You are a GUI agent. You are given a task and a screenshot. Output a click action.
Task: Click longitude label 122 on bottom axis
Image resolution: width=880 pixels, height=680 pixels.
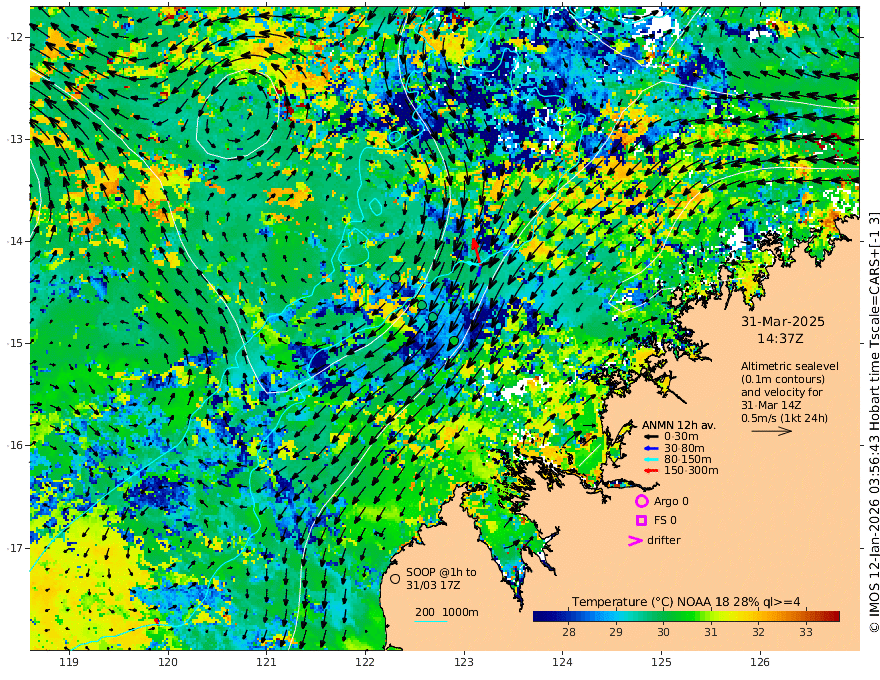tap(365, 662)
